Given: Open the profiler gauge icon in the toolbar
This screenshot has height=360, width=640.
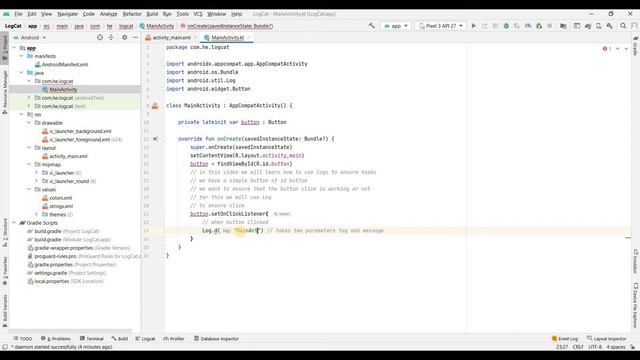Looking at the screenshot, I should point(528,26).
